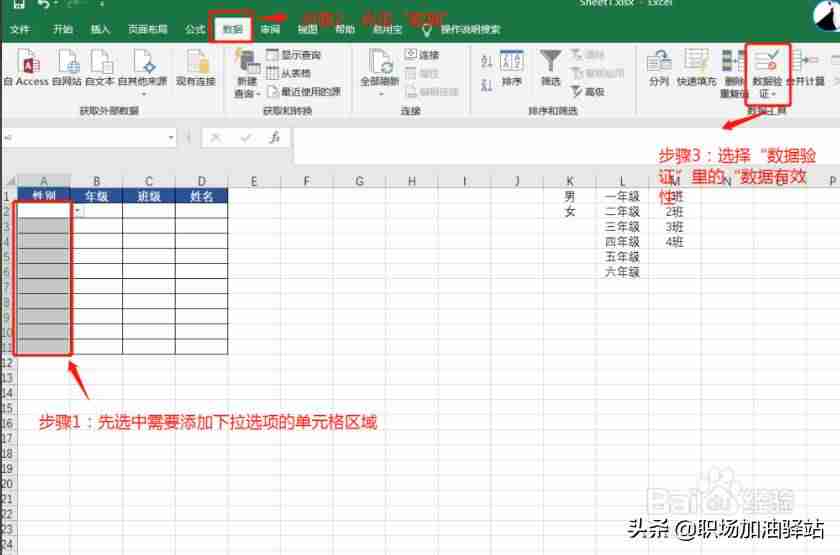
Task: Click inside the formula bar input
Action: 565,145
